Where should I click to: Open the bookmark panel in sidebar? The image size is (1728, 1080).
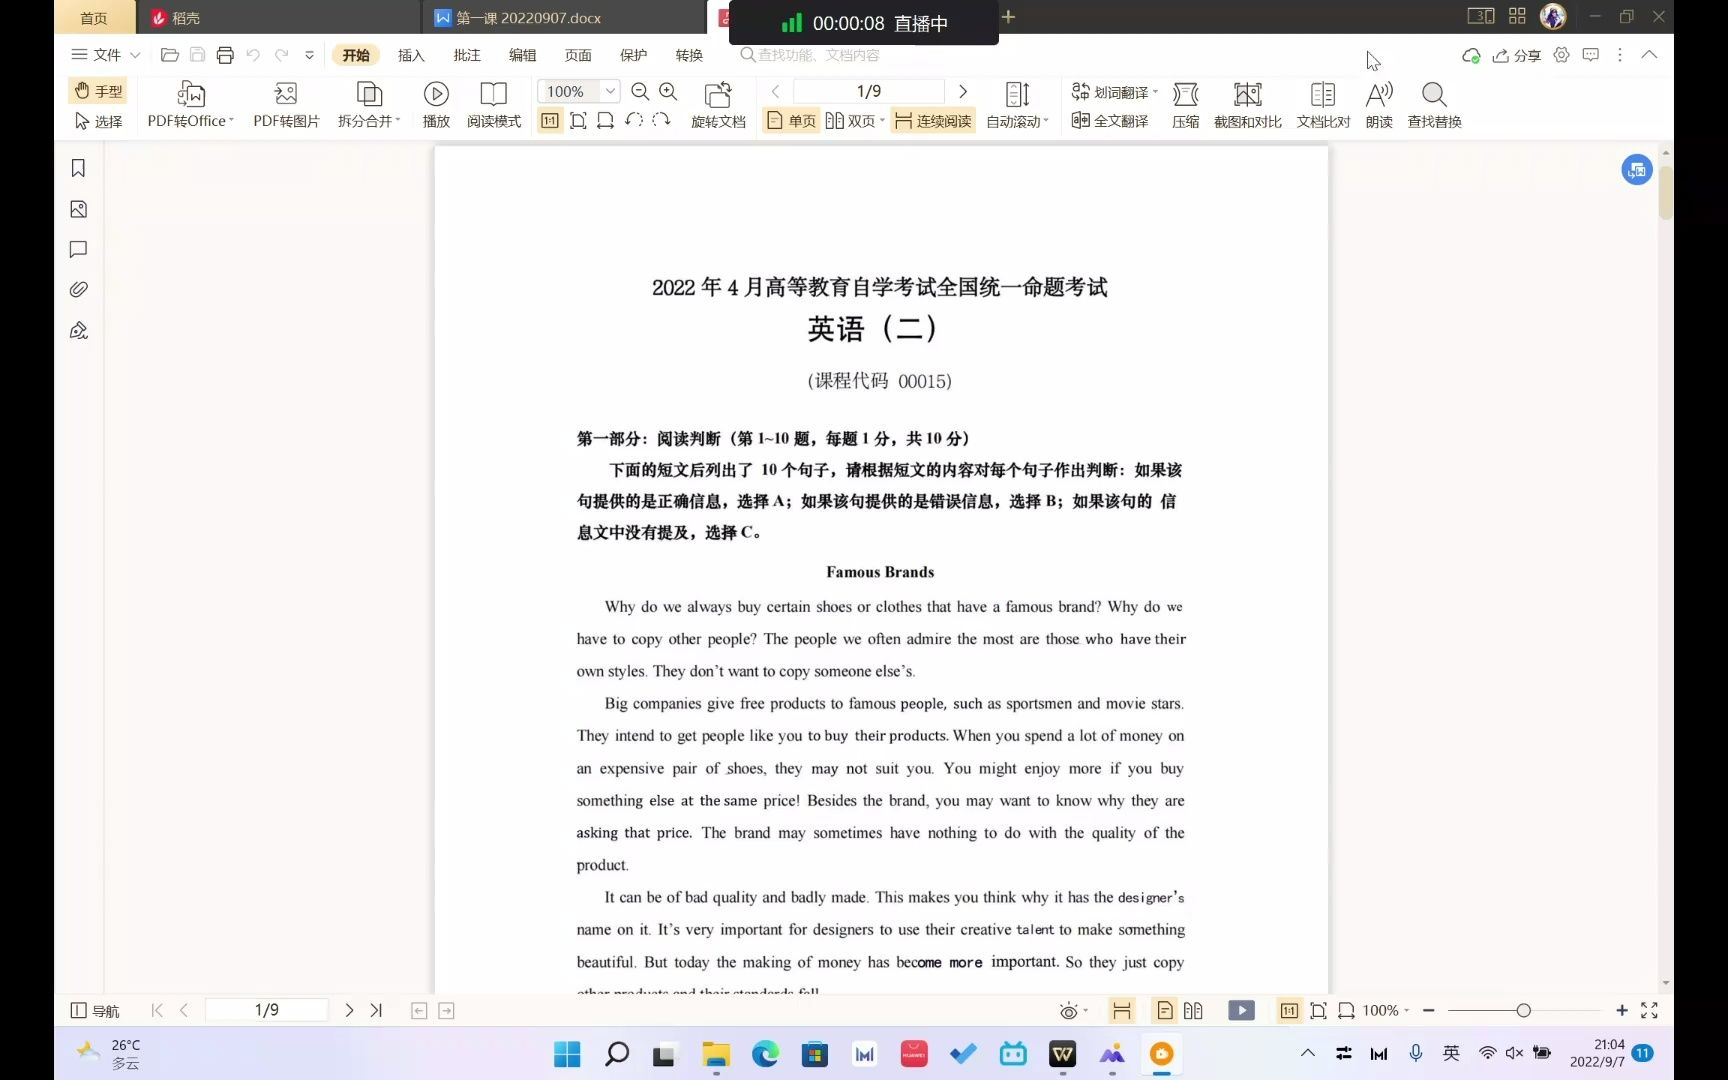[x=78, y=168]
